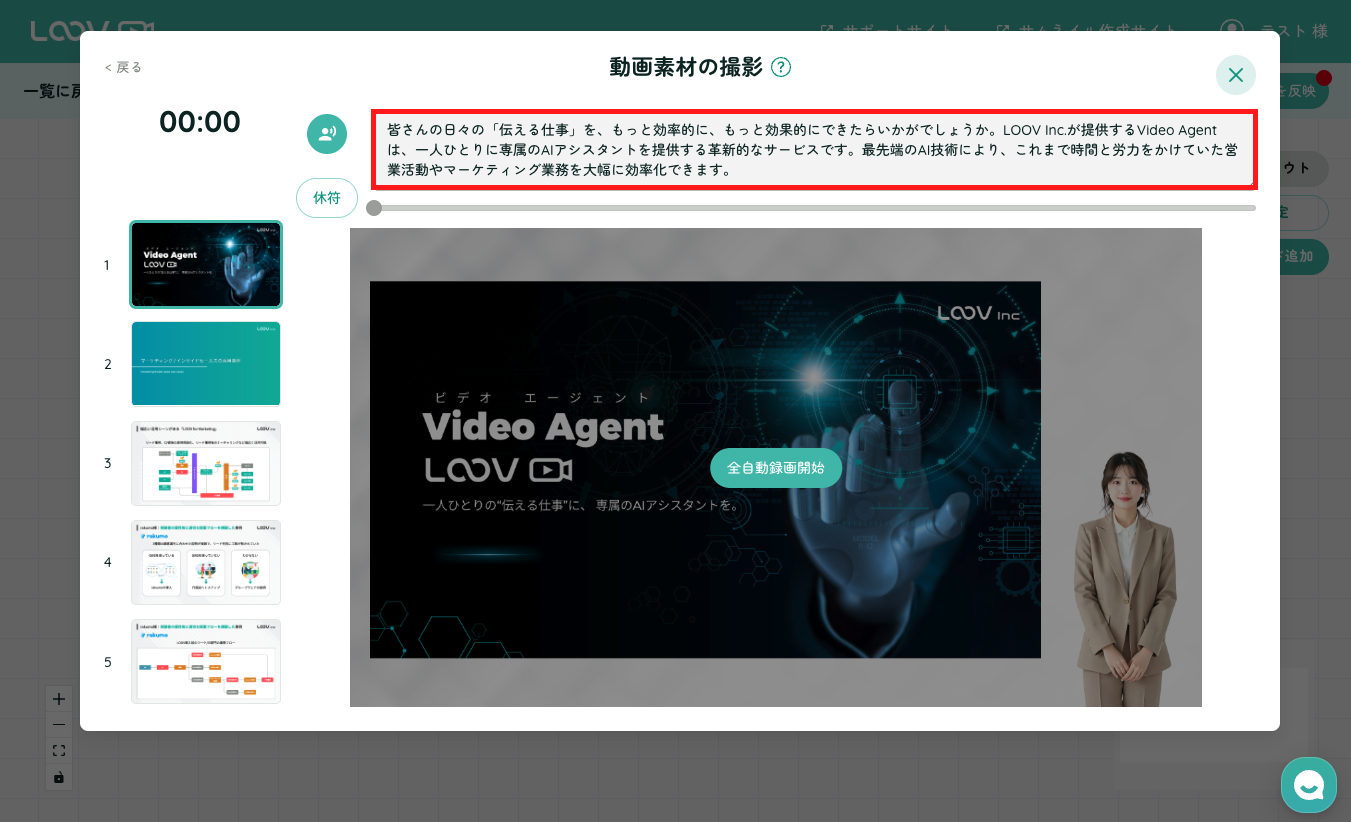Click the 追加 button behind the dialog

click(1304, 256)
